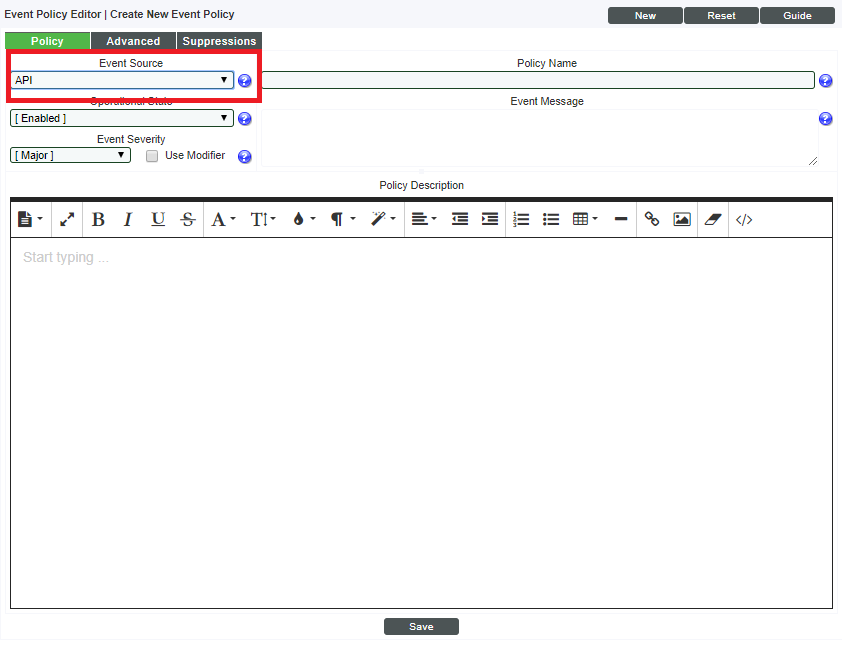Viewport: 844px width, 647px height.
Task: Toggle bold formatting in editor toolbar
Action: click(x=98, y=219)
